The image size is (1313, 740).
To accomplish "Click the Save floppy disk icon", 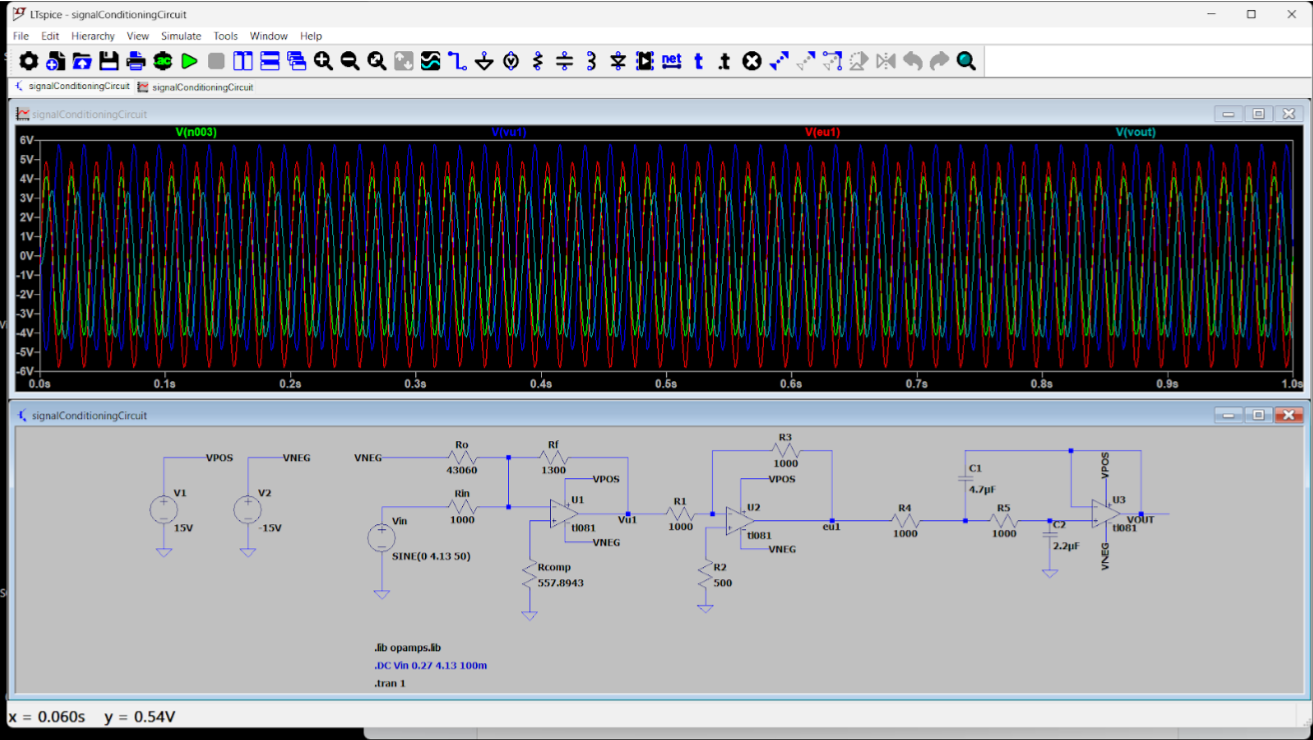I will click(x=109, y=61).
